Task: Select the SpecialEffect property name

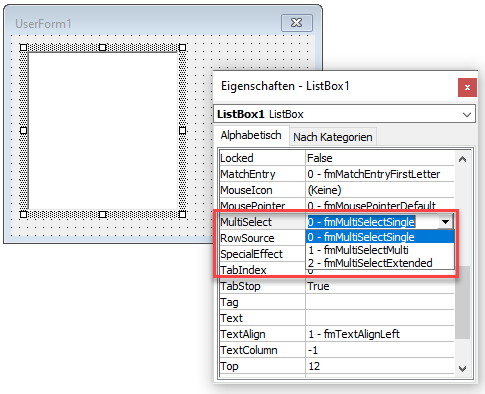Action: pos(251,254)
